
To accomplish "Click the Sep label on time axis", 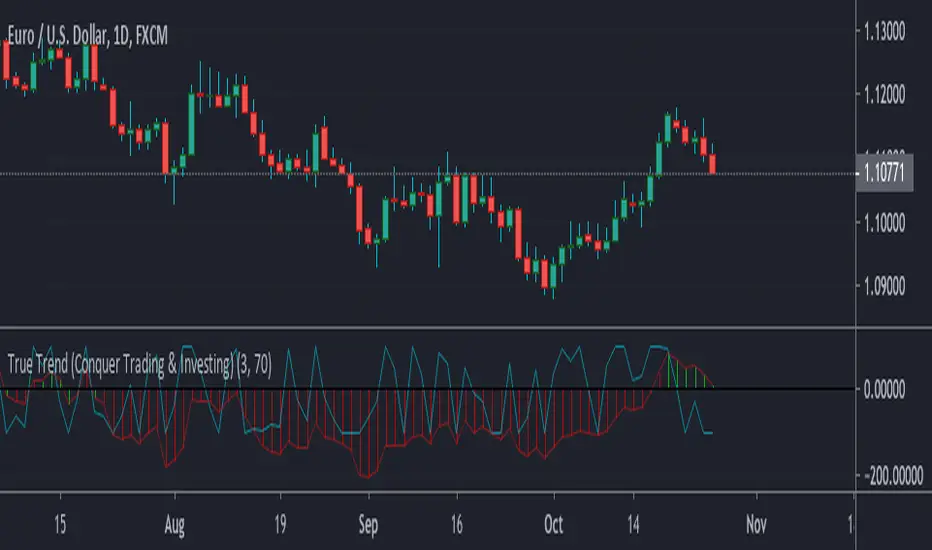I will click(x=369, y=526).
